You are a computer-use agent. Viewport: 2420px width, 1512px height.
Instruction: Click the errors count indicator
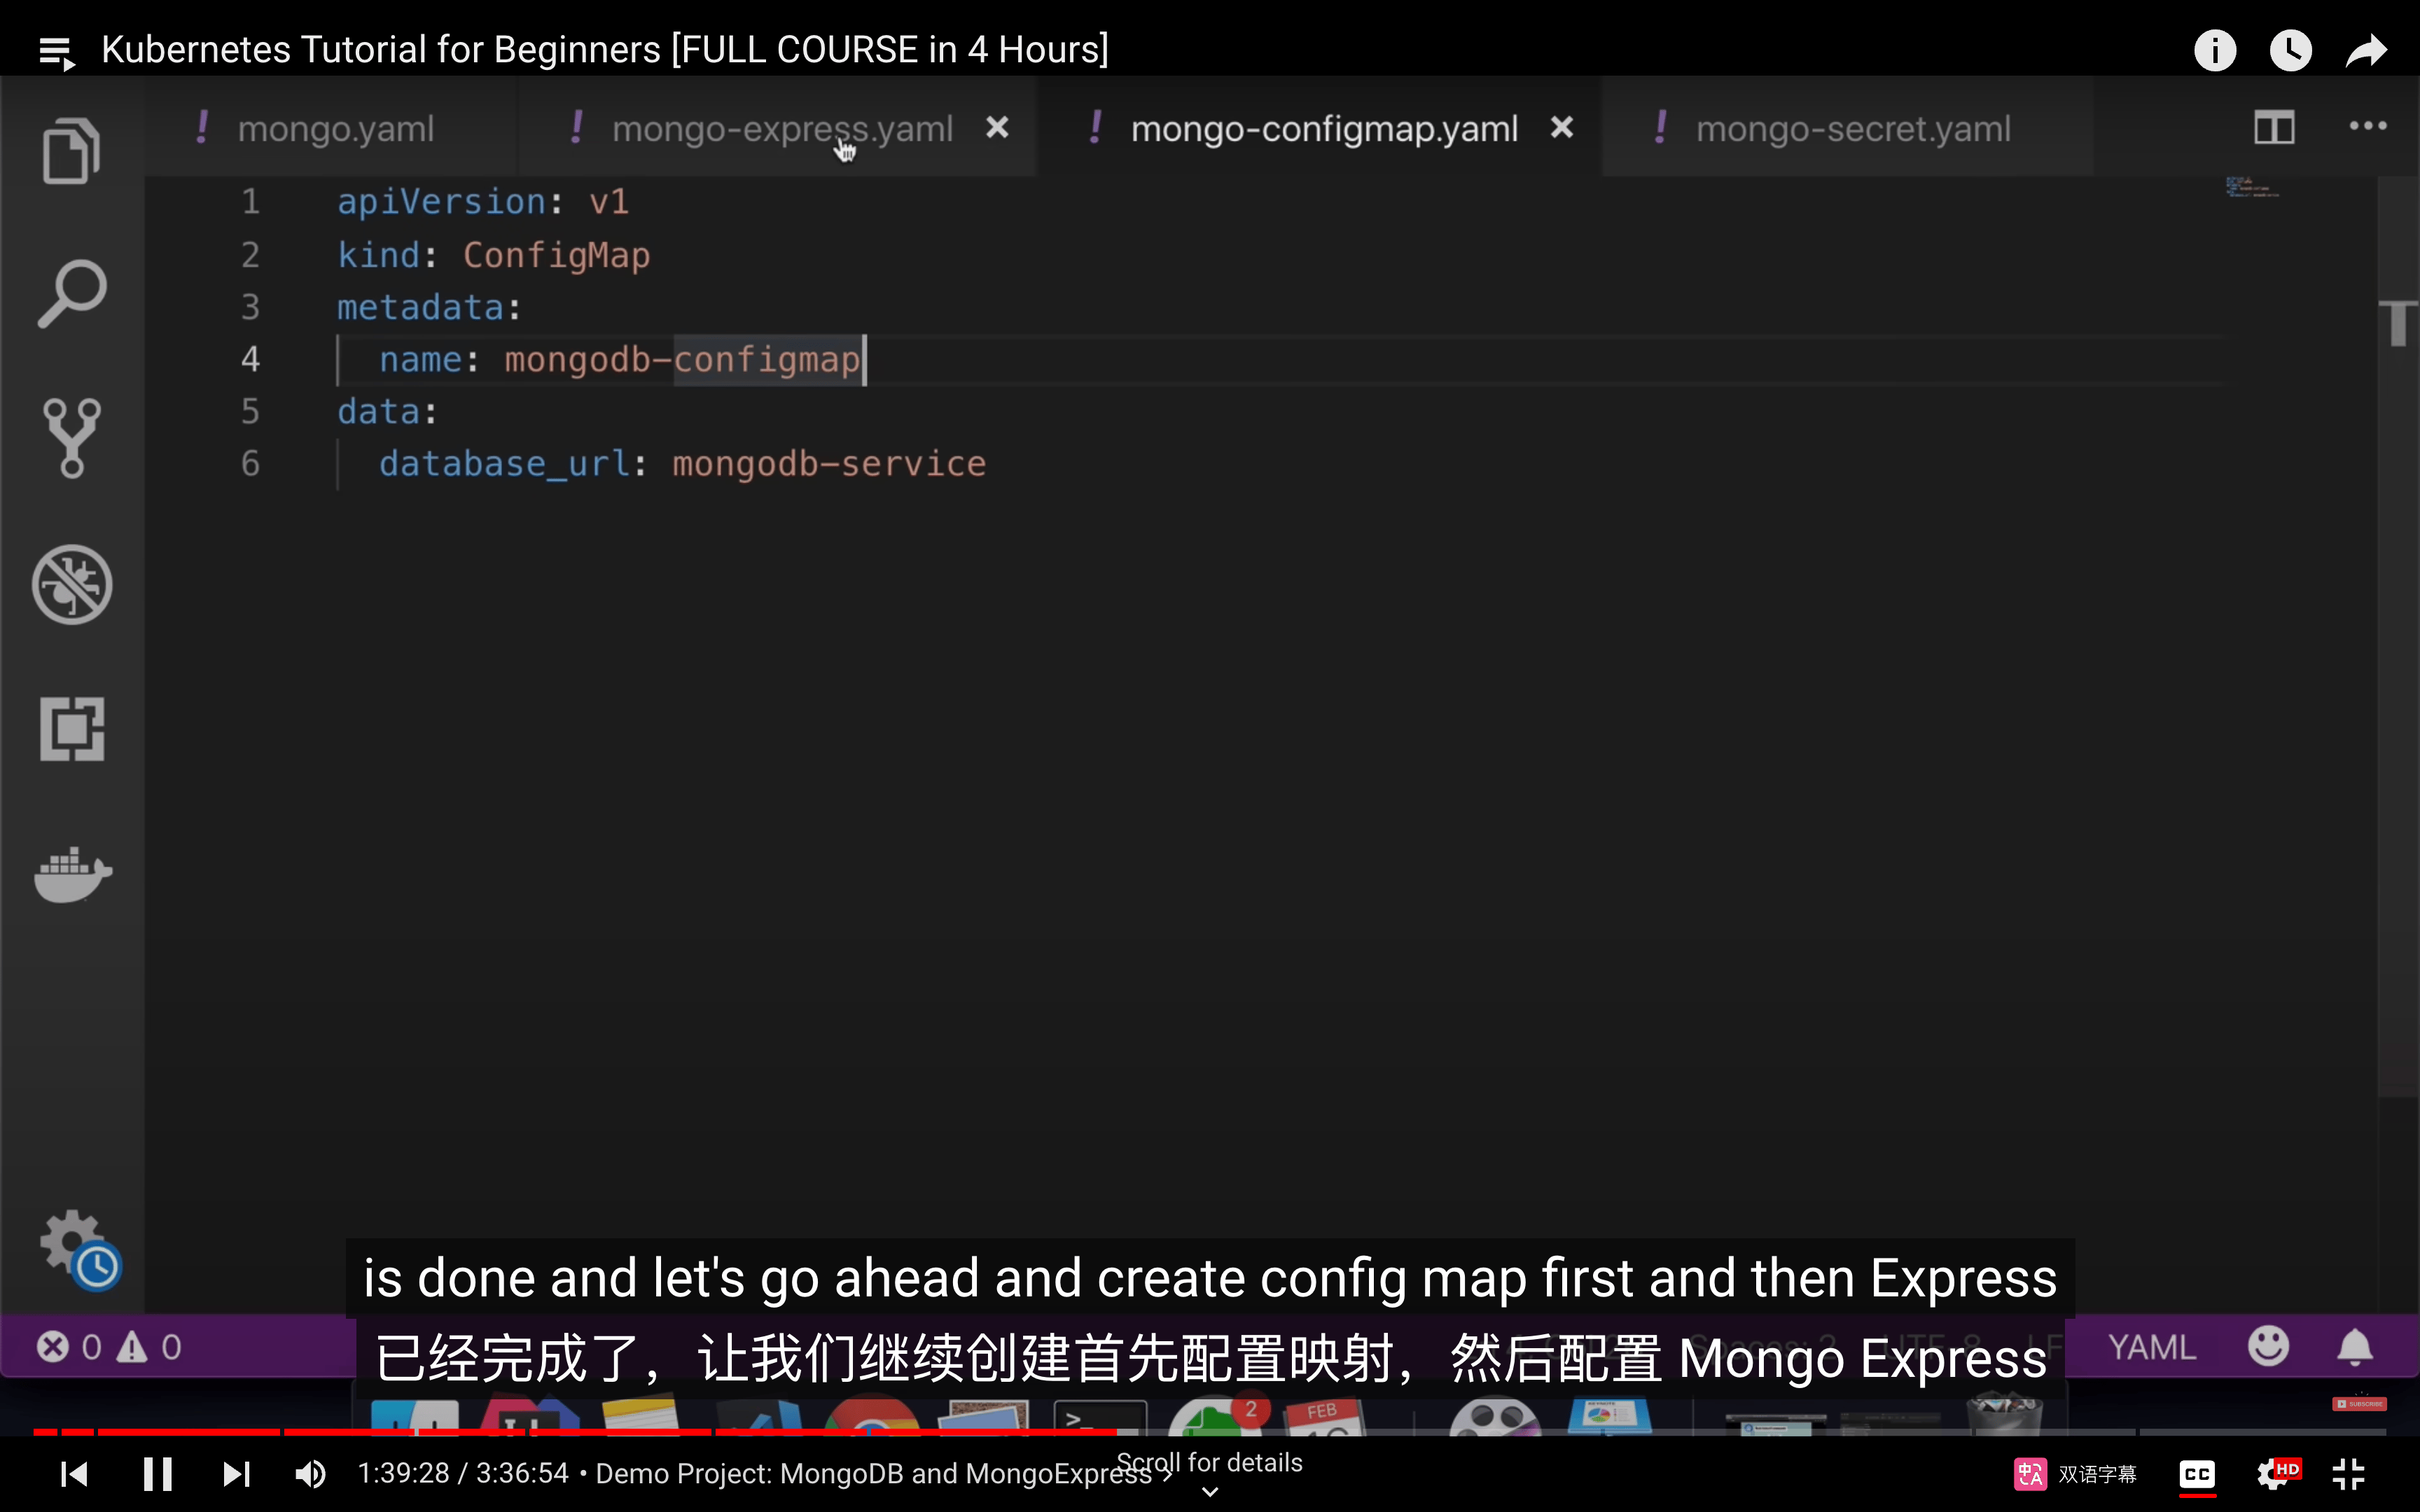pos(70,1347)
